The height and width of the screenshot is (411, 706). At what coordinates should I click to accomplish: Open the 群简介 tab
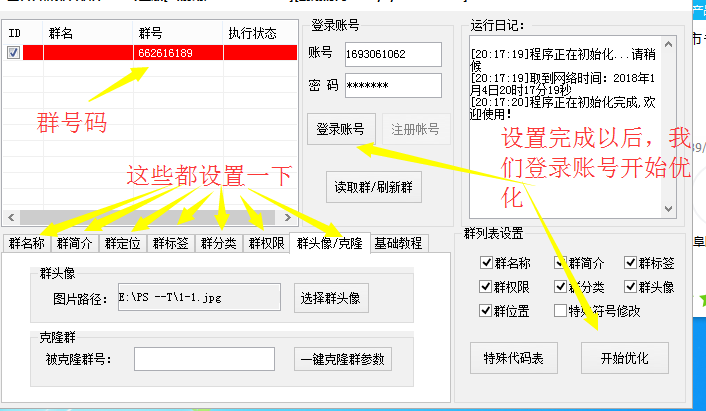point(75,244)
